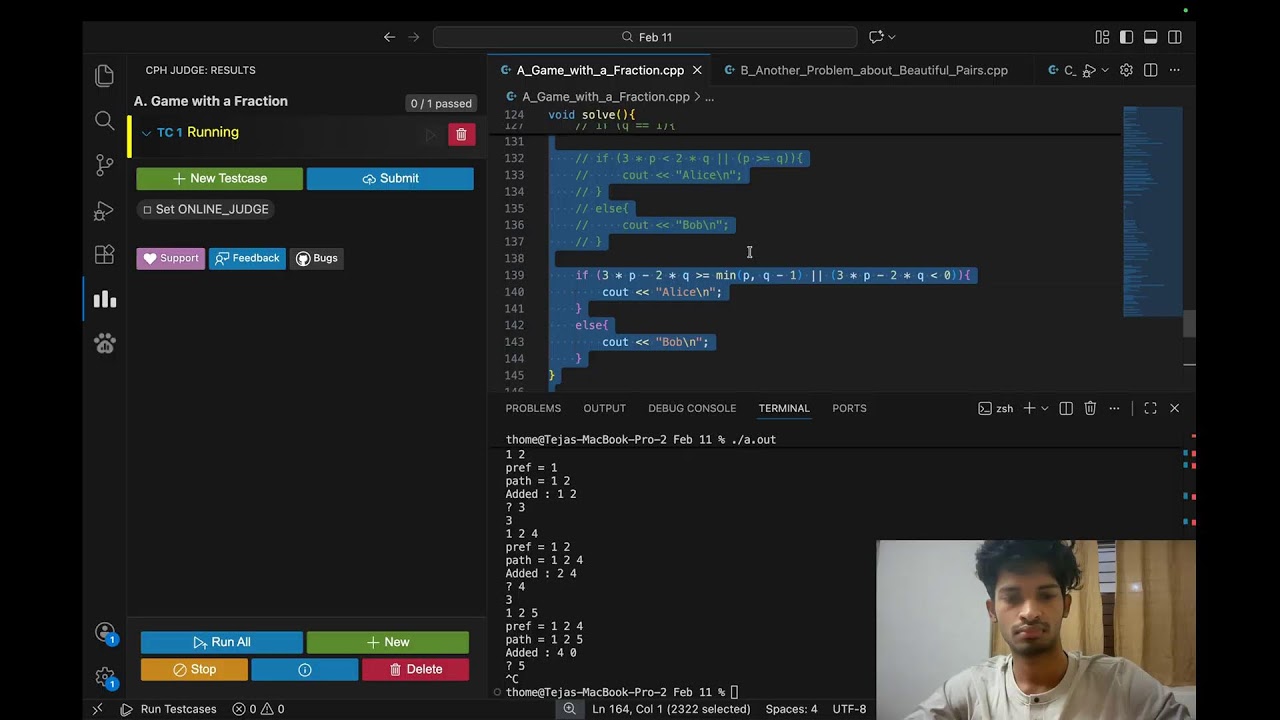
Task: Open the Explorer view in activity bar
Action: (104, 76)
